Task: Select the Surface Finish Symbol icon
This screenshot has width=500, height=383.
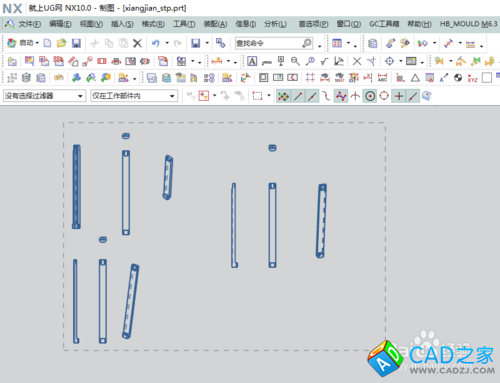Action: (x=324, y=61)
